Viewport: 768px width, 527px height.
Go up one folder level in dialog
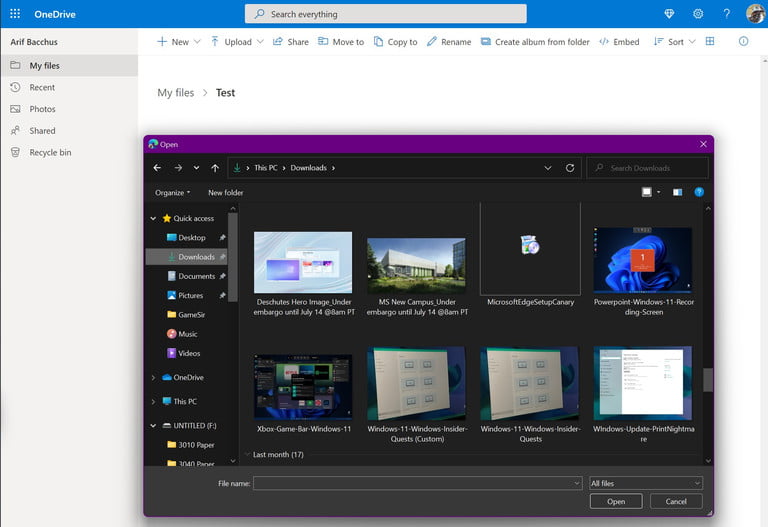click(215, 168)
